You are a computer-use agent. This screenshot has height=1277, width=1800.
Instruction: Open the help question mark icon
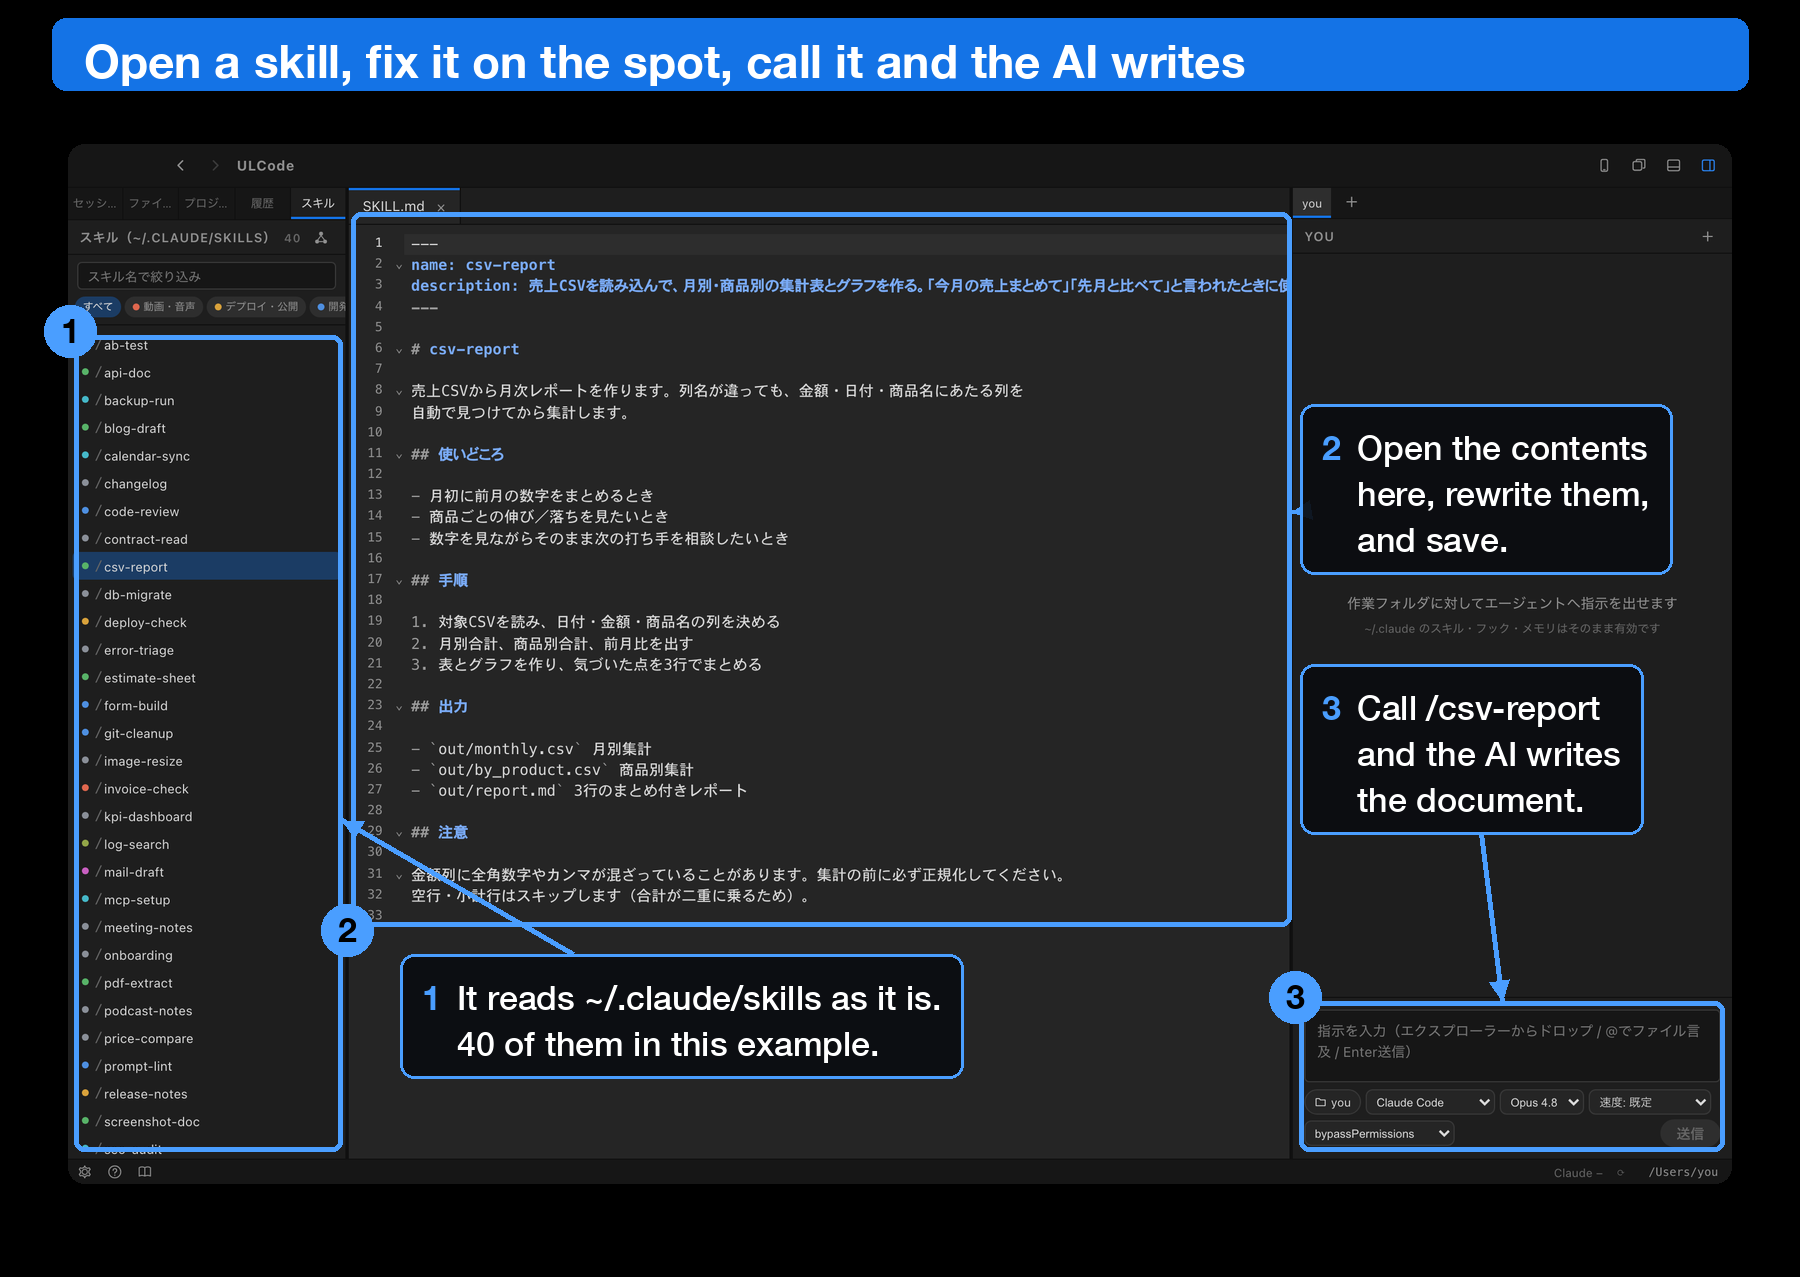[x=115, y=1172]
